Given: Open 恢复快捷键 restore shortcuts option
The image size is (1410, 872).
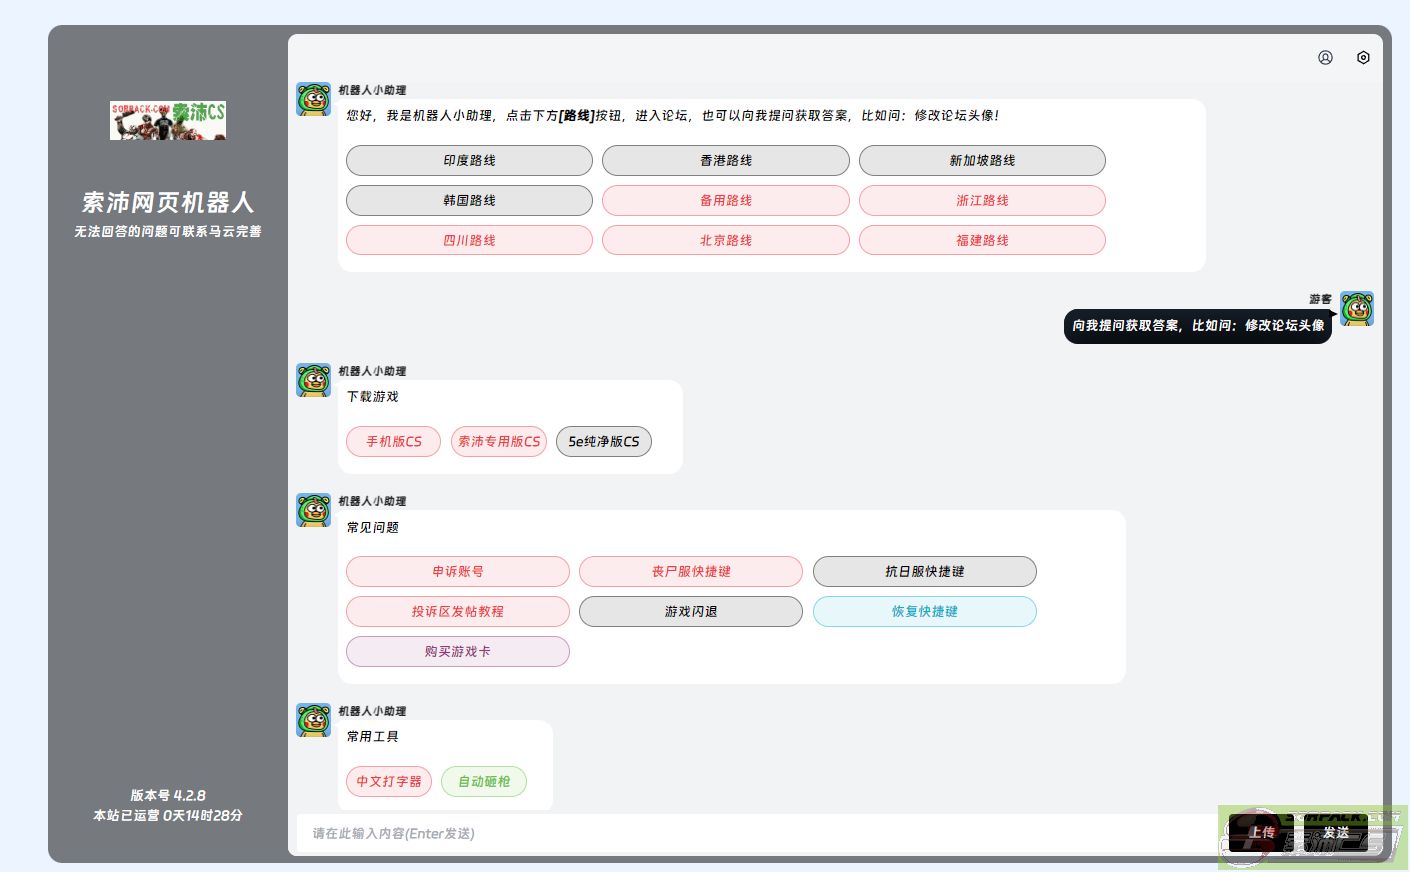Looking at the screenshot, I should [x=924, y=612].
